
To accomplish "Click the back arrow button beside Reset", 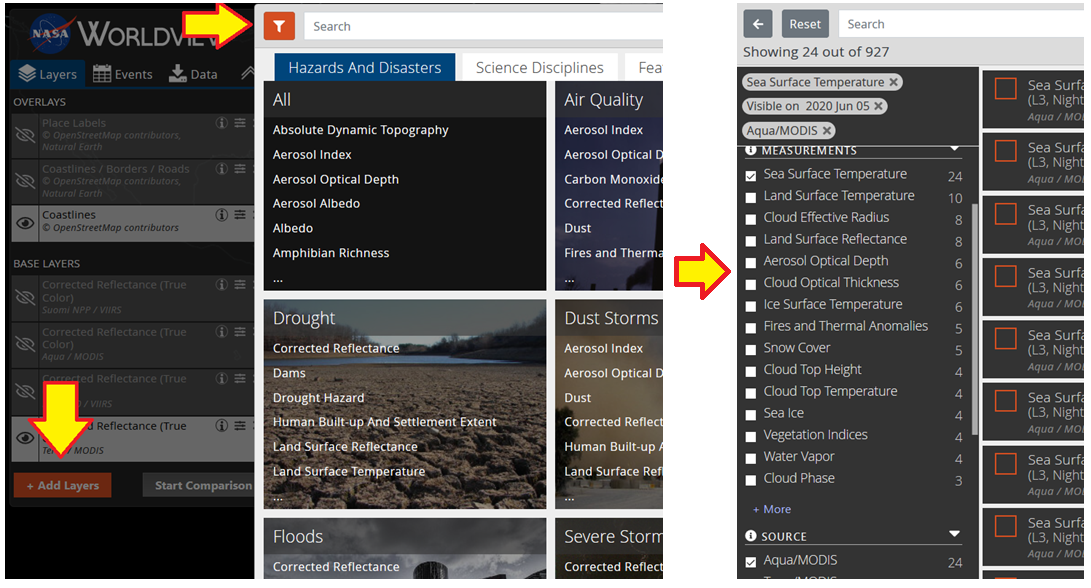I will (758, 24).
